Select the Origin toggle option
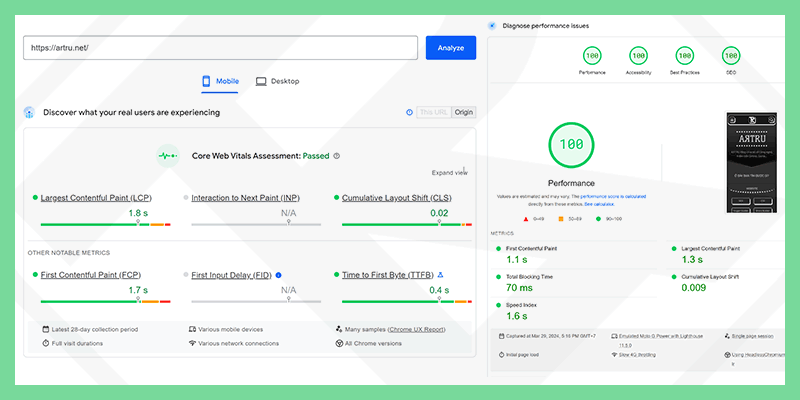800x400 pixels. coord(464,112)
